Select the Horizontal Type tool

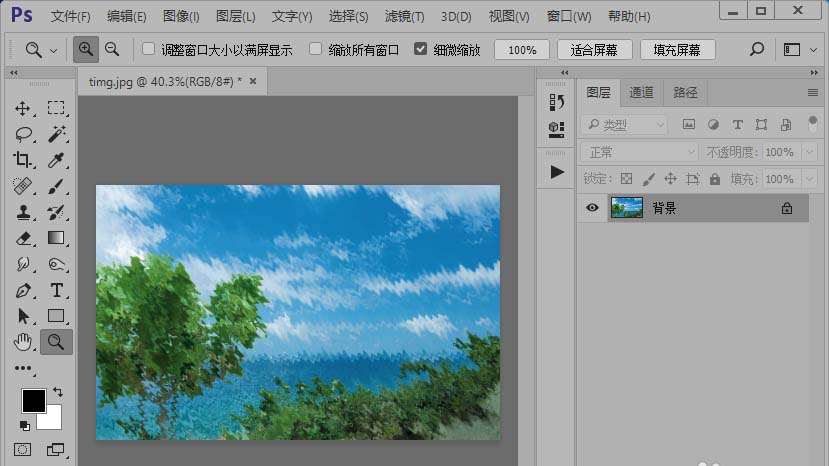point(57,290)
